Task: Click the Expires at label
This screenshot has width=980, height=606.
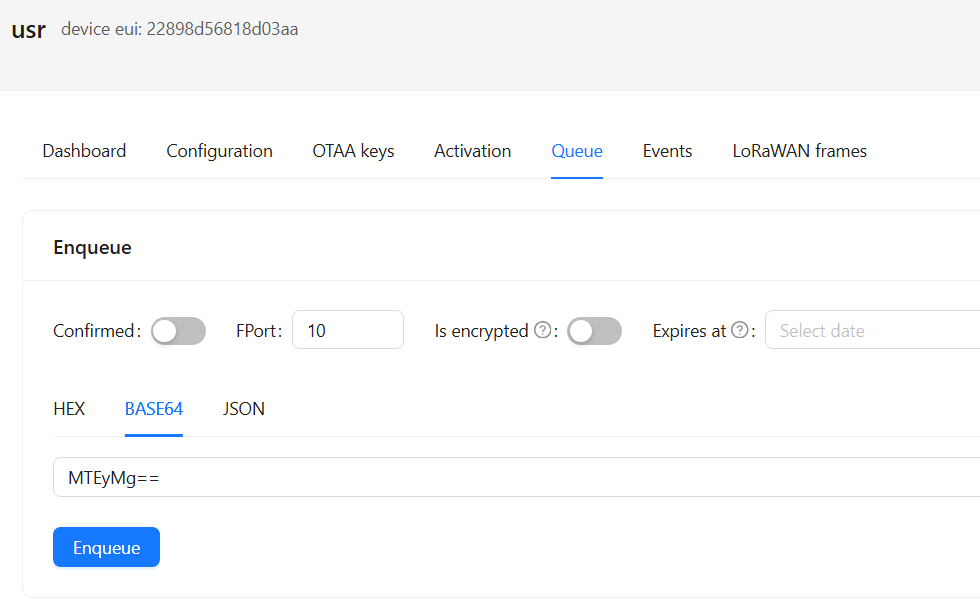Action: 689,330
